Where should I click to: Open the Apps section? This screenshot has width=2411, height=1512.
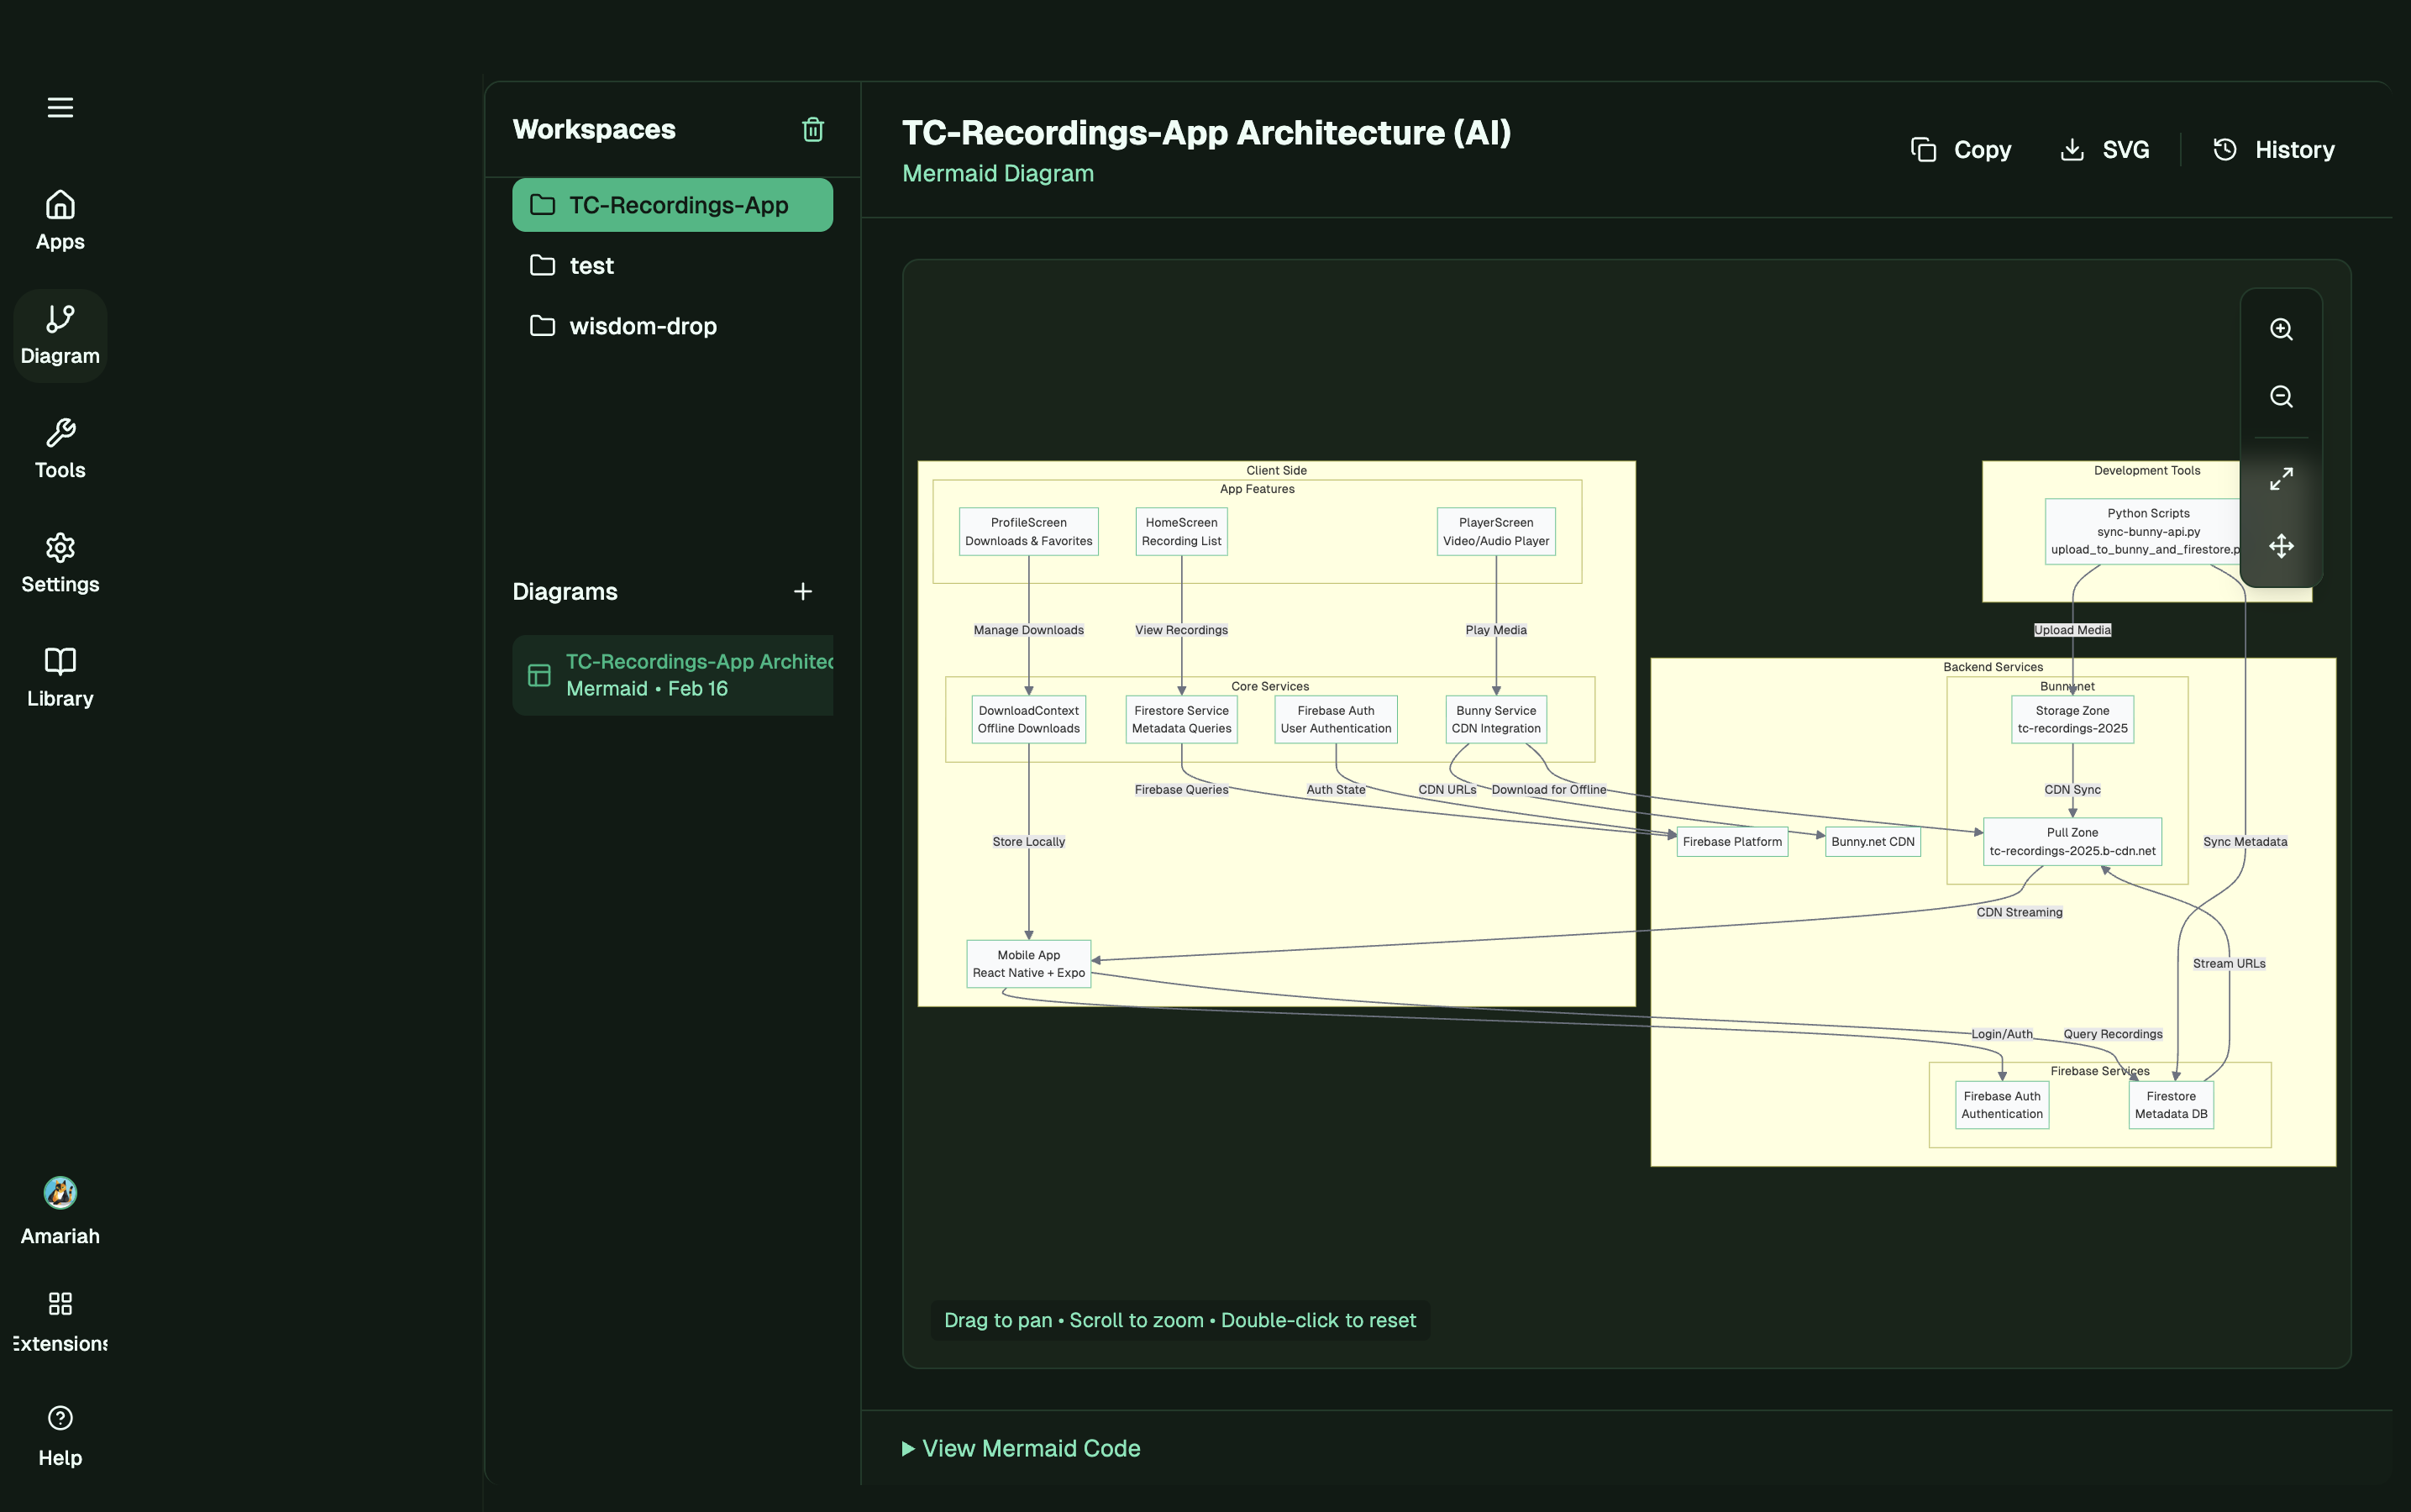click(x=60, y=221)
